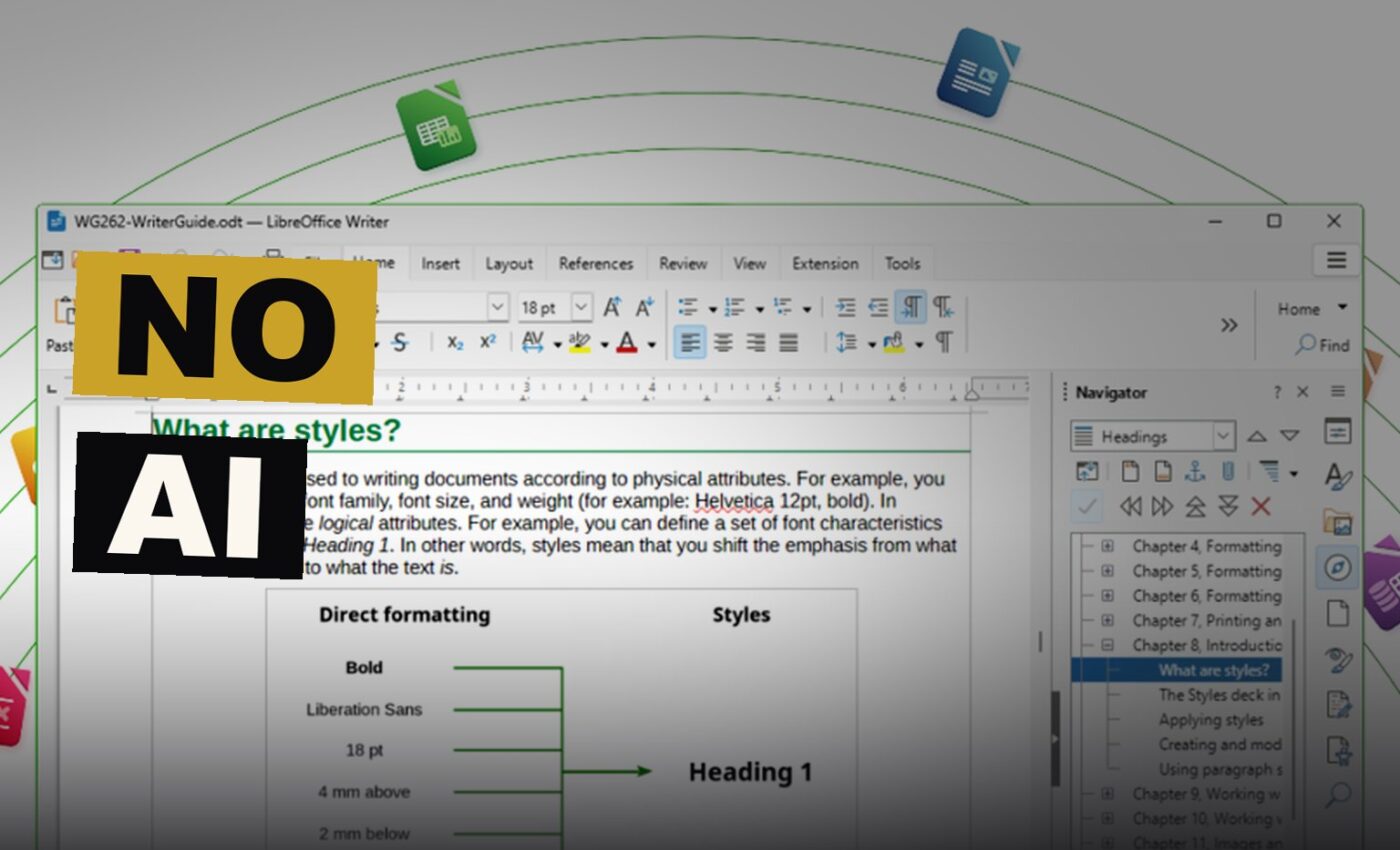Open the Tools tab

tap(902, 264)
